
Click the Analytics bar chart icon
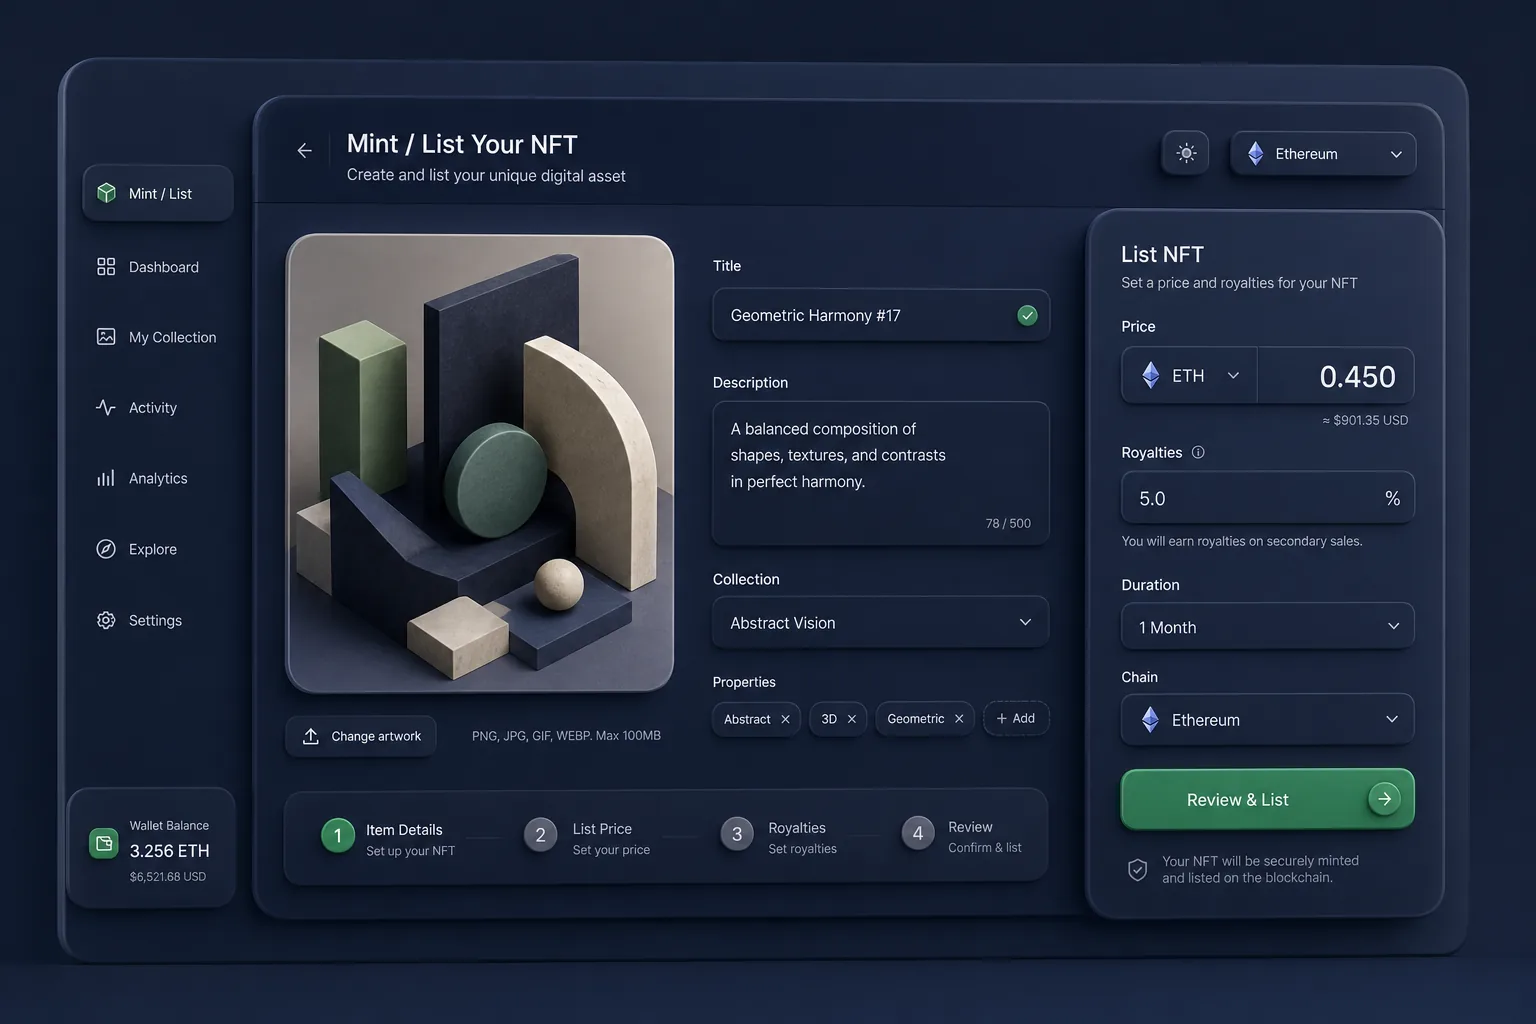tap(106, 478)
